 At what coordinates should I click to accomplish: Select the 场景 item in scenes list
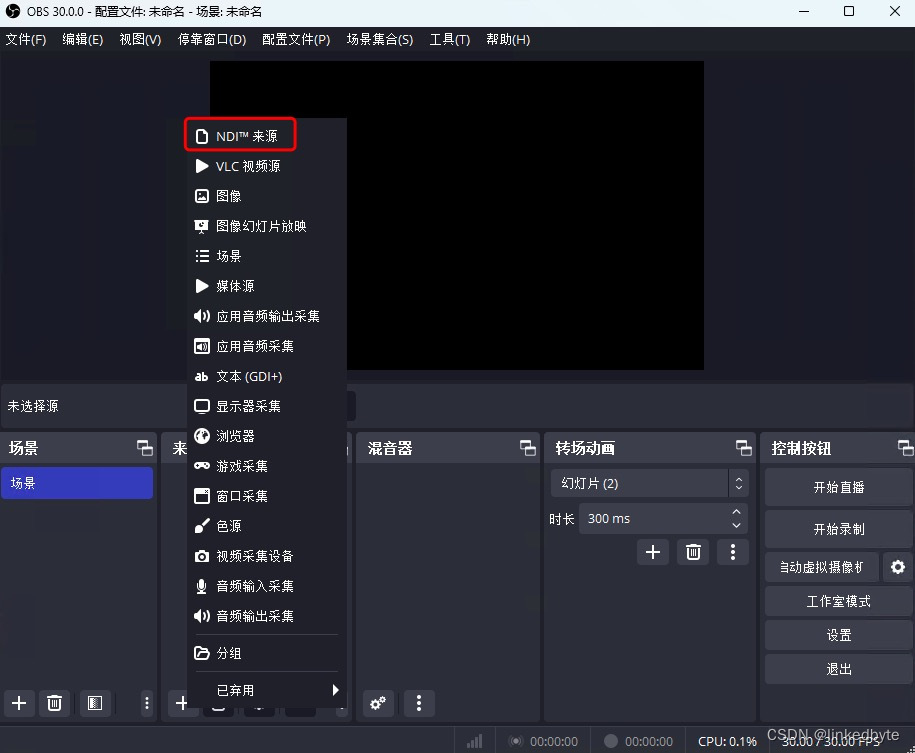pyautogui.click(x=77, y=483)
